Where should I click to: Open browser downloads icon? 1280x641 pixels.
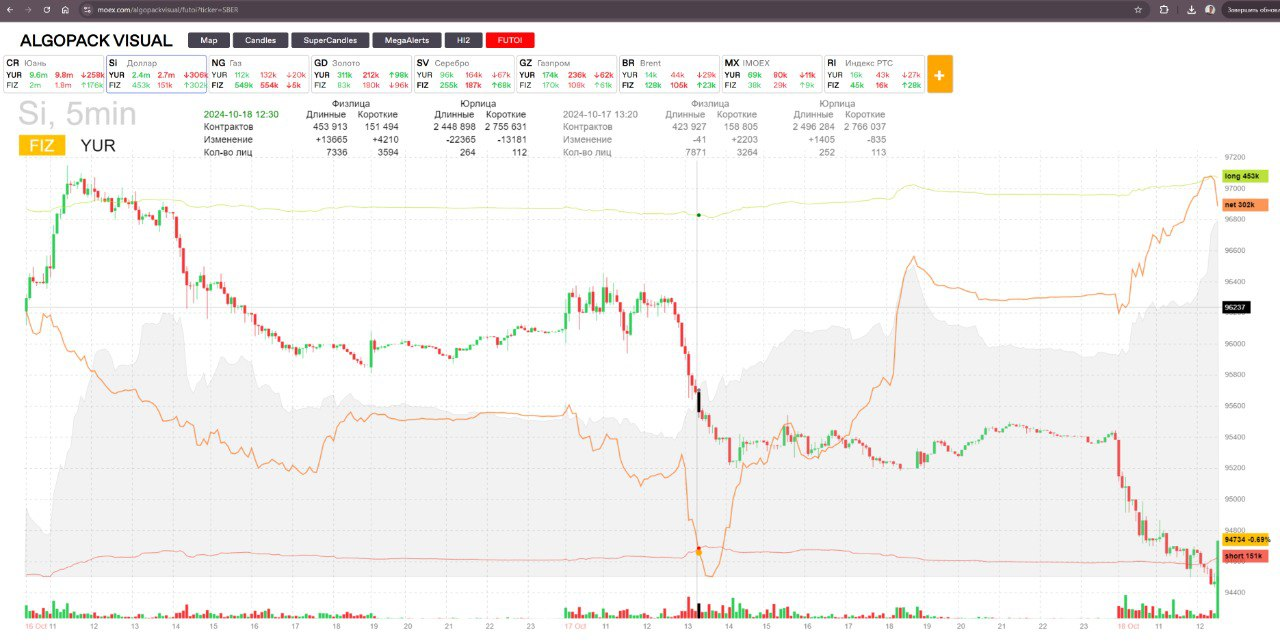pyautogui.click(x=1190, y=9)
